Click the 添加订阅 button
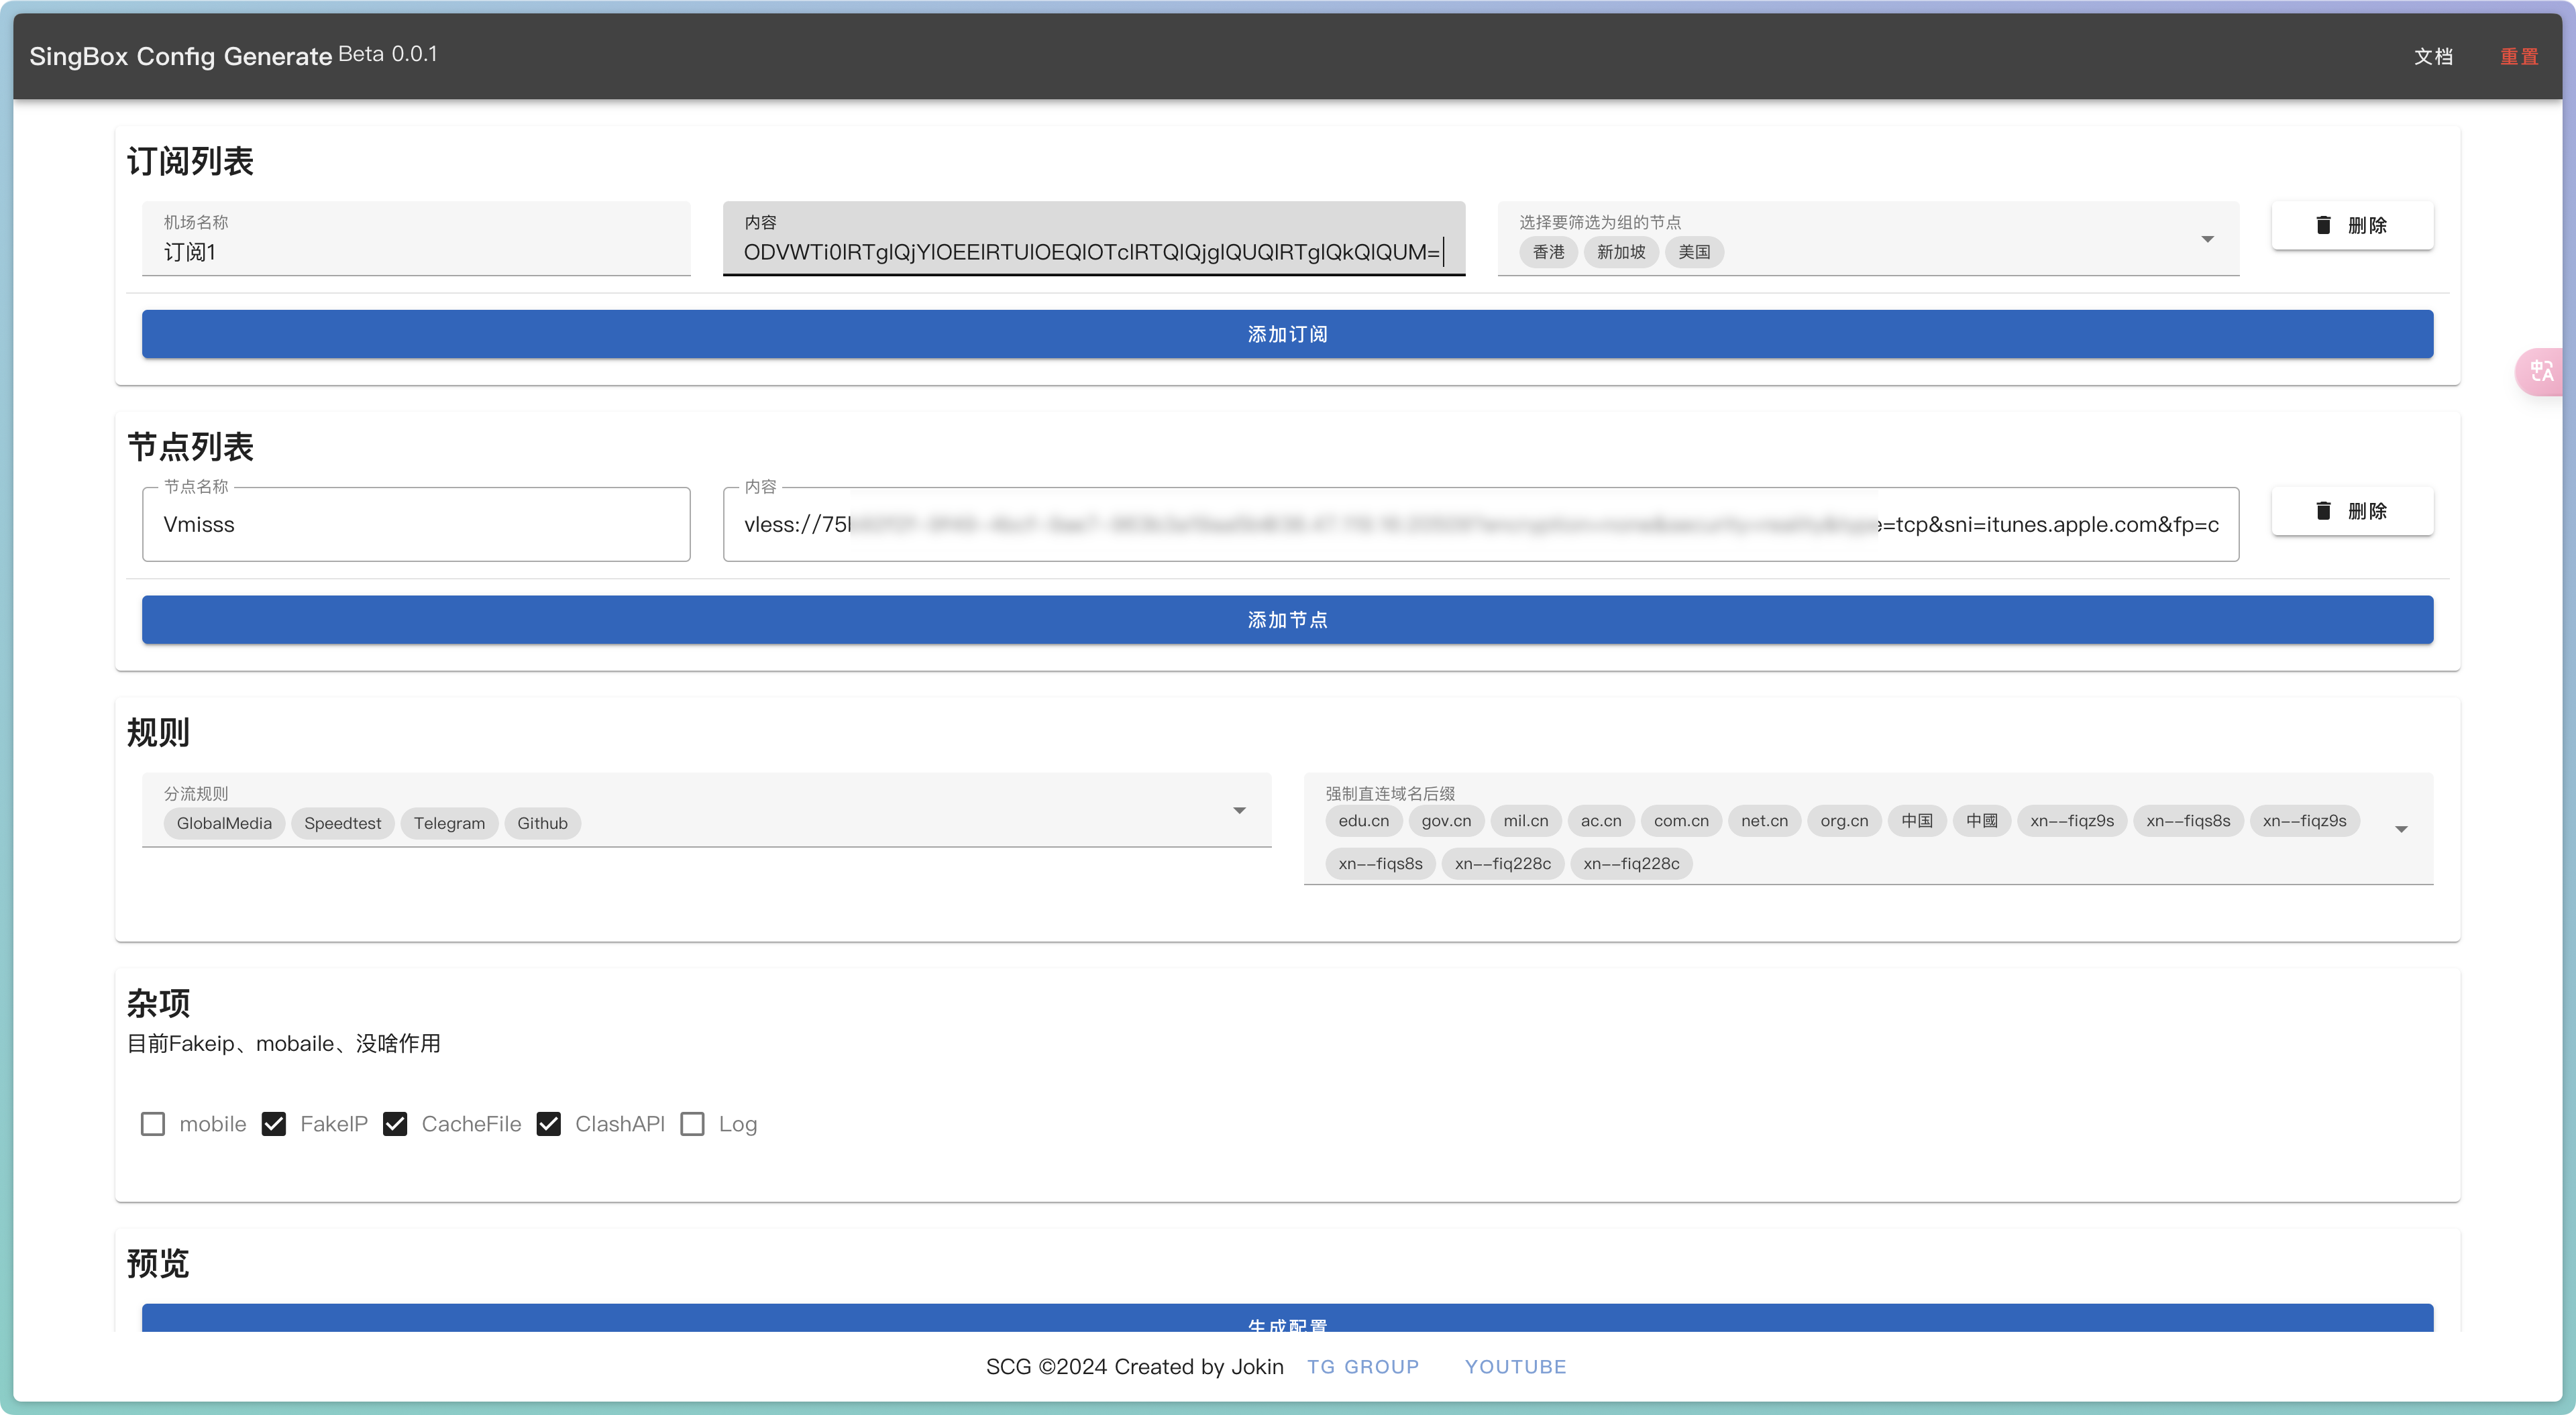The image size is (2576, 1415). [1287, 334]
